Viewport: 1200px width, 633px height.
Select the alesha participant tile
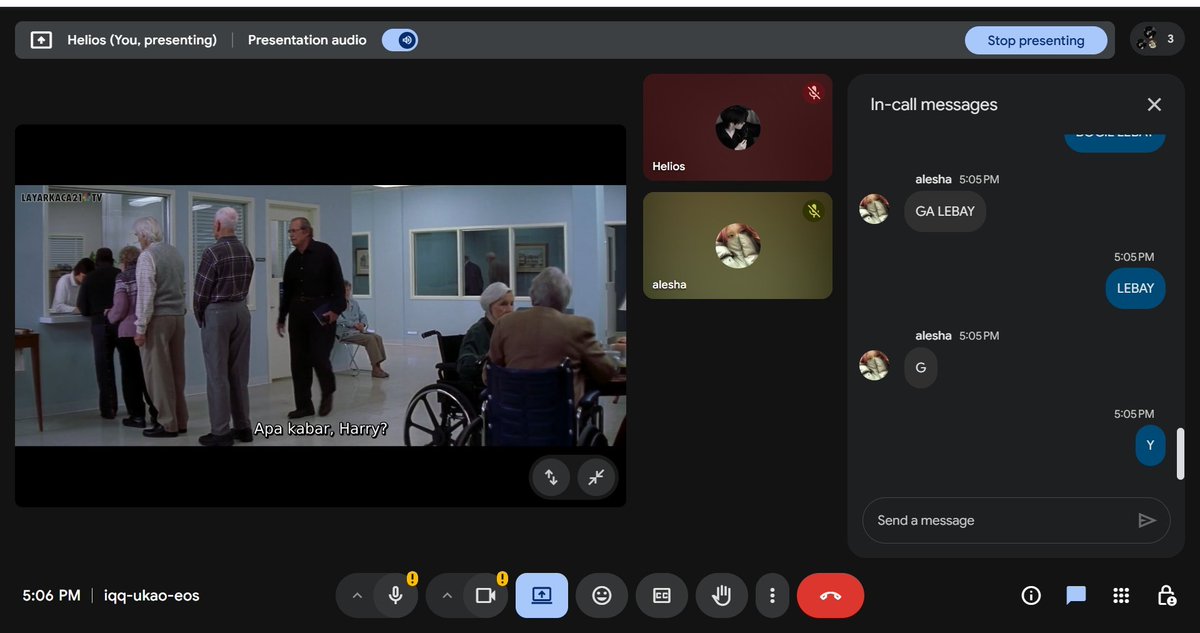click(738, 245)
